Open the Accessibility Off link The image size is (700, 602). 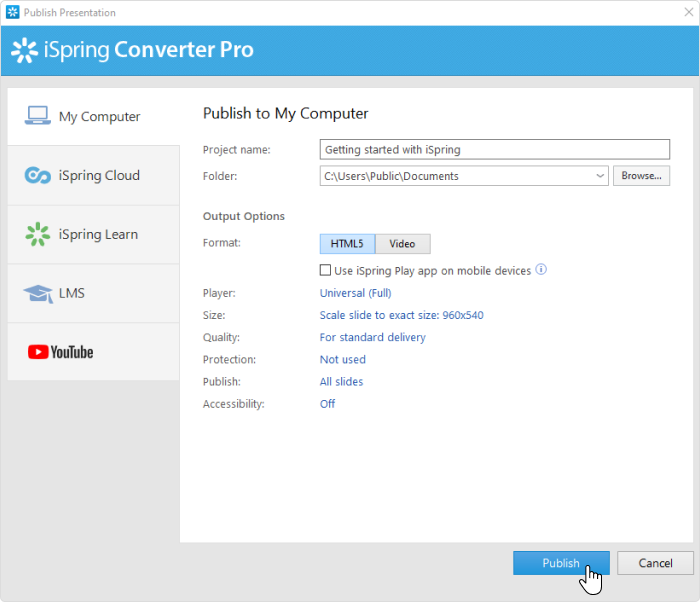(327, 404)
